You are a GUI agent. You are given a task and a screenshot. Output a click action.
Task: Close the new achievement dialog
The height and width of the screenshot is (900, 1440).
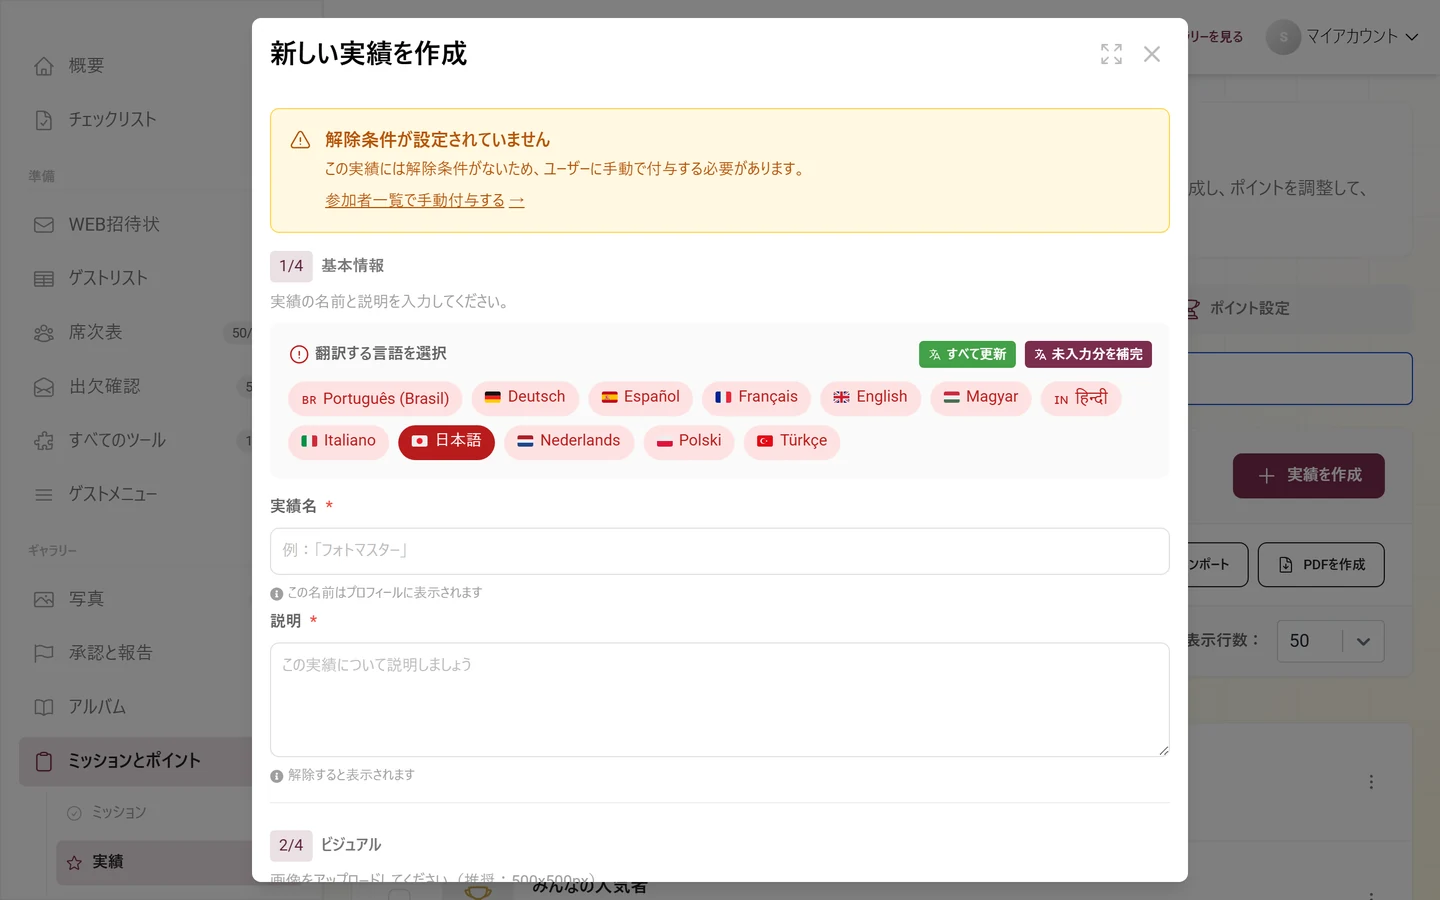pos(1152,54)
